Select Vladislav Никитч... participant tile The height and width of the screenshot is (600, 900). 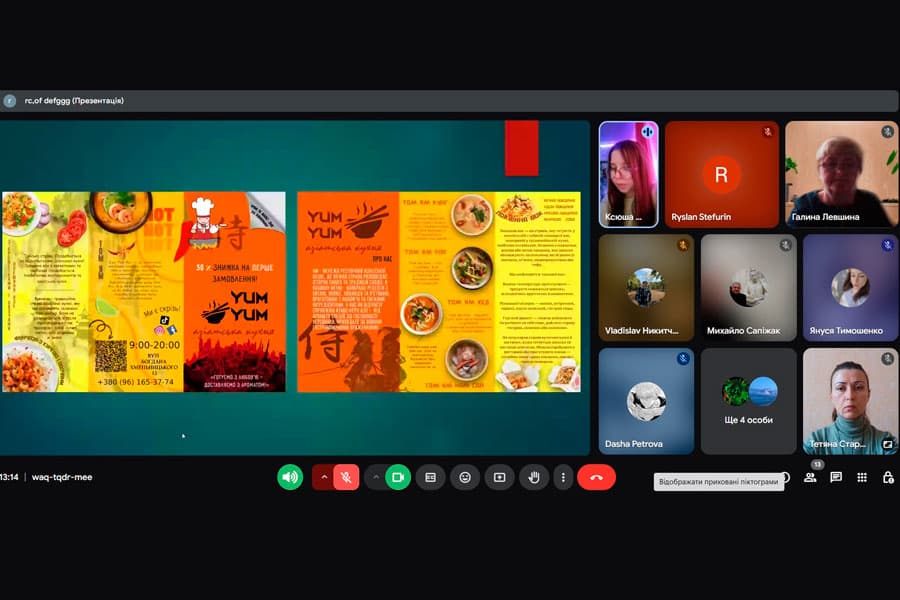pos(646,287)
